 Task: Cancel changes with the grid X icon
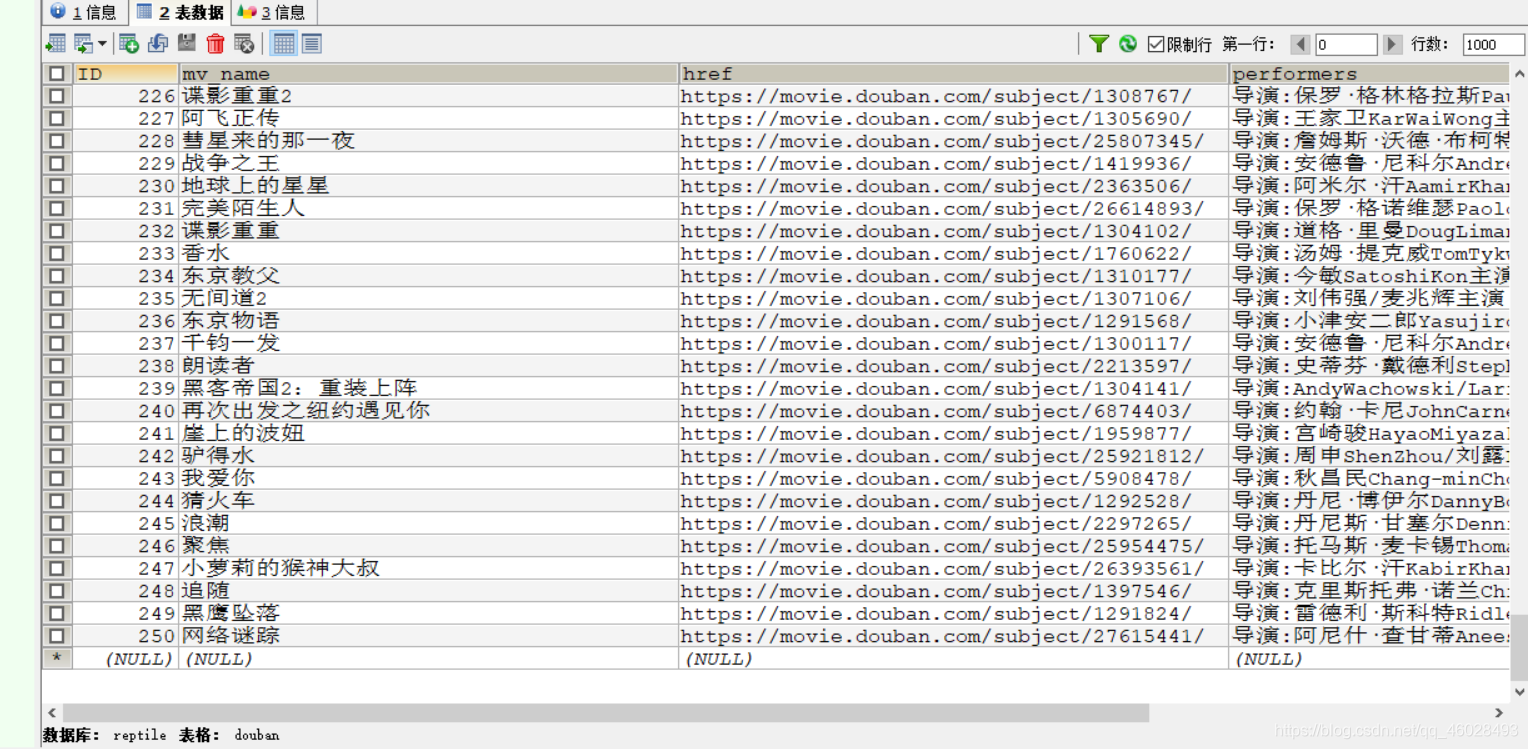point(244,43)
